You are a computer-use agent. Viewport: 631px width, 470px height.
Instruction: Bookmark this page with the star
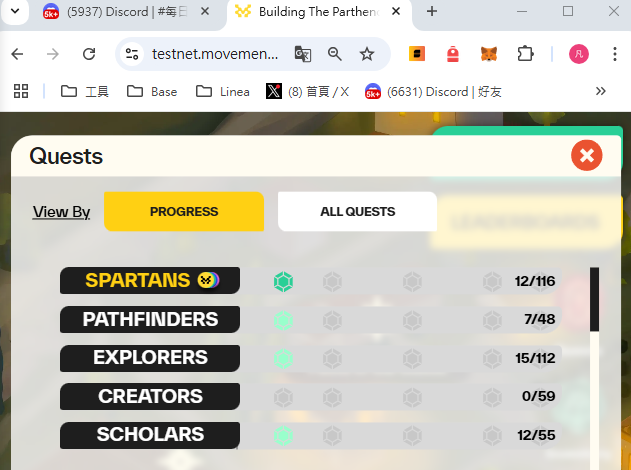[x=367, y=54]
